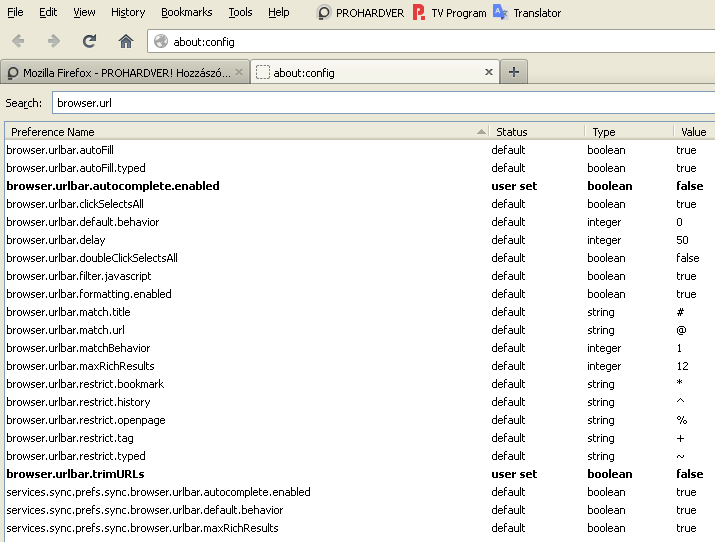Select browser.urlbar.restrict.tag preference
Image resolution: width=715 pixels, height=542 pixels.
pyautogui.click(x=359, y=438)
